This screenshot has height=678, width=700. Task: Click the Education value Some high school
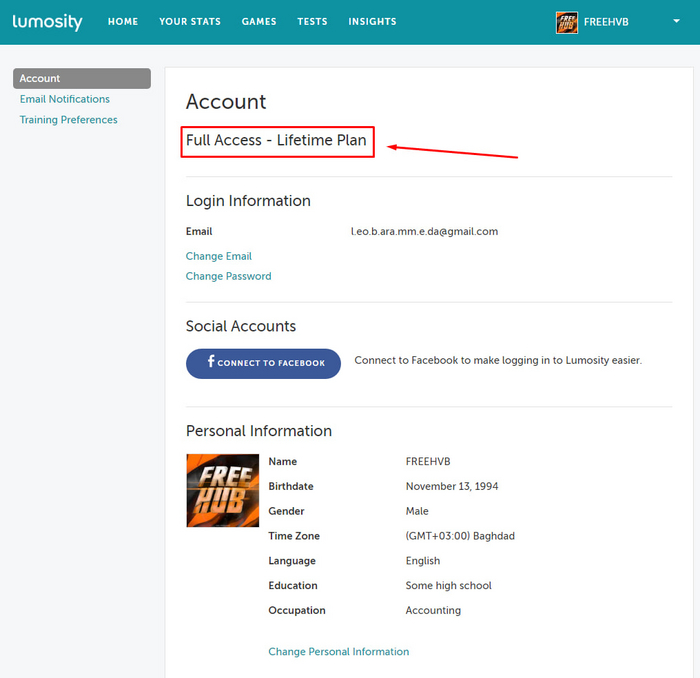pyautogui.click(x=448, y=586)
